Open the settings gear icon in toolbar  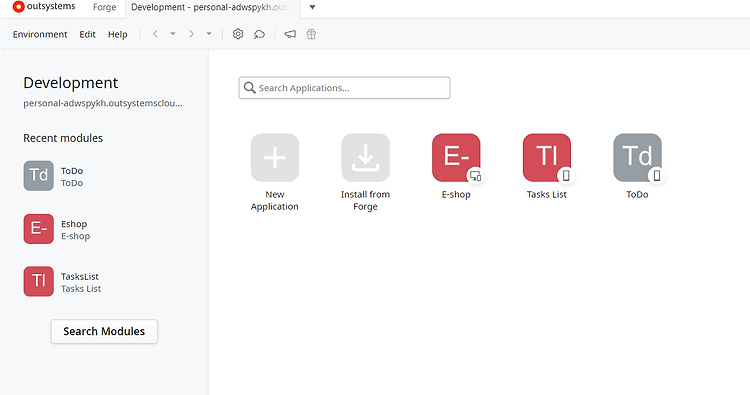(x=238, y=34)
